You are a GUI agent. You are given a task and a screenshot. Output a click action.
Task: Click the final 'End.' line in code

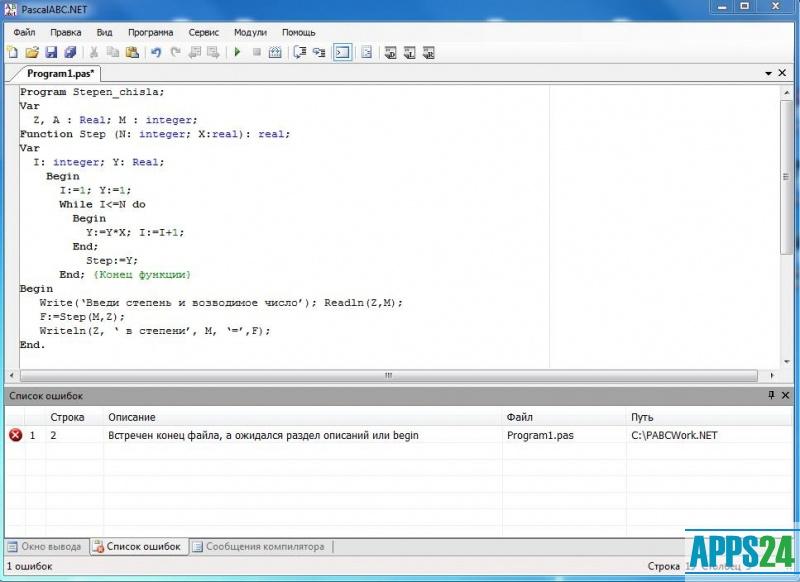point(32,345)
